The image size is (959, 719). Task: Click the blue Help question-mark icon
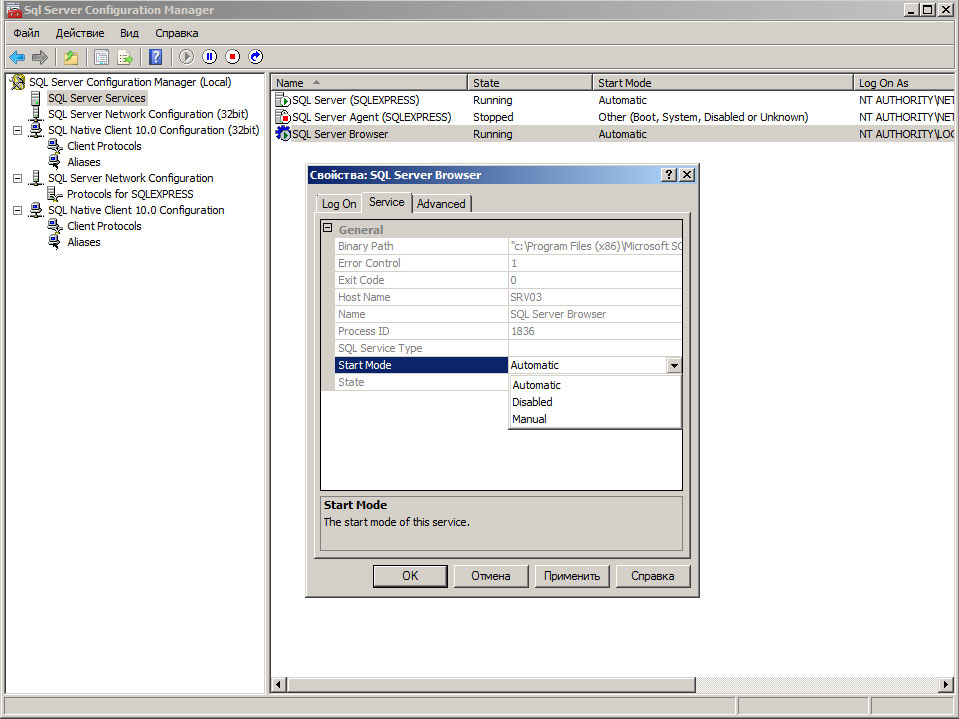coord(155,57)
